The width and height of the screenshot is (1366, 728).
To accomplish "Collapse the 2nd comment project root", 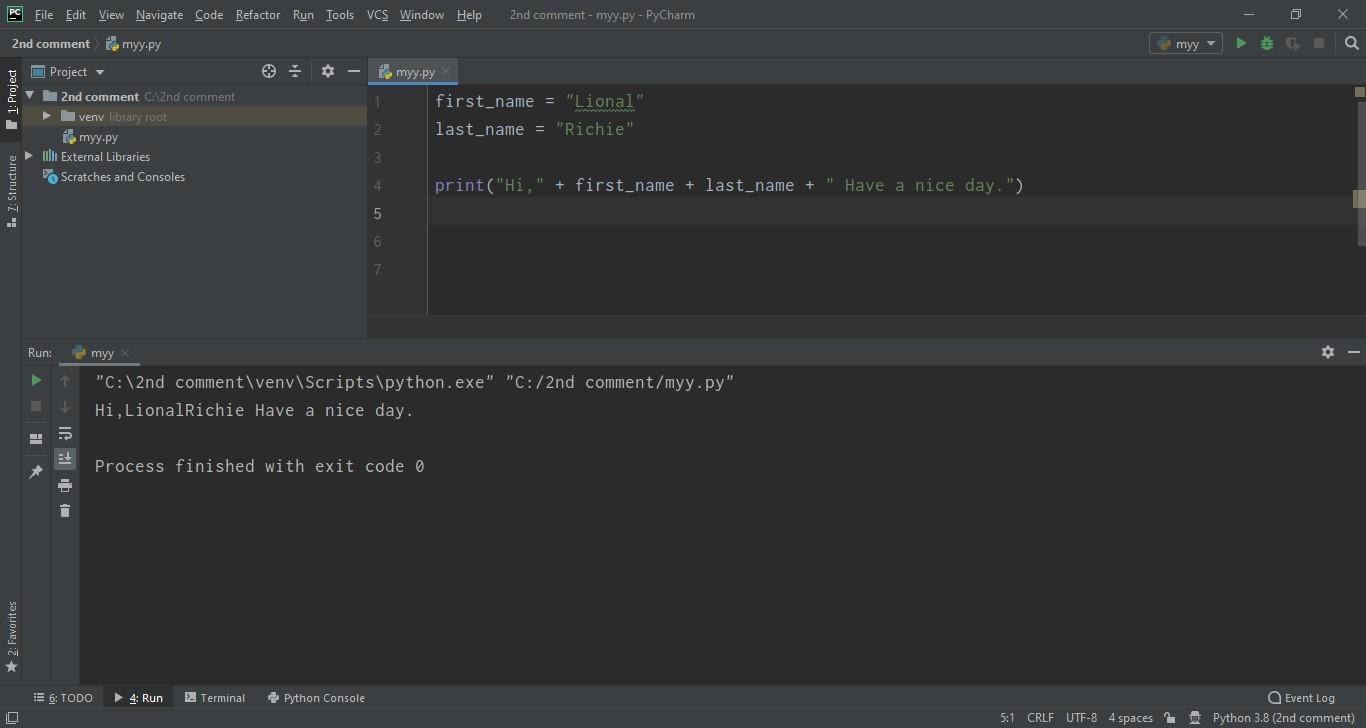I will pos(30,96).
